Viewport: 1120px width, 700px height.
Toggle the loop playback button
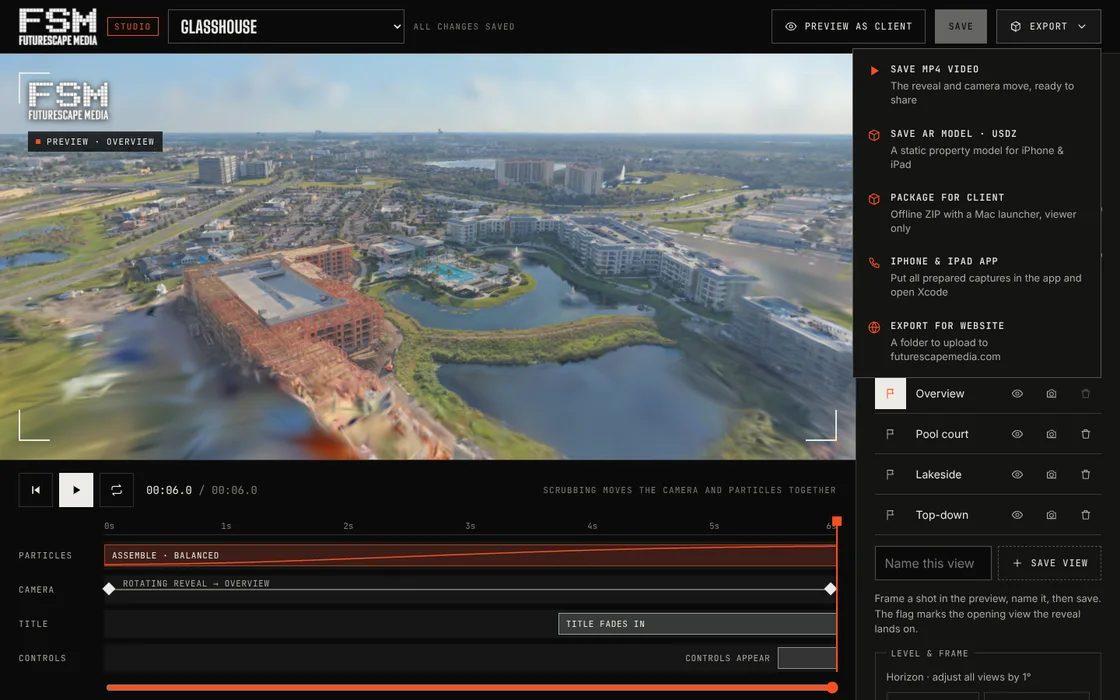pos(116,490)
